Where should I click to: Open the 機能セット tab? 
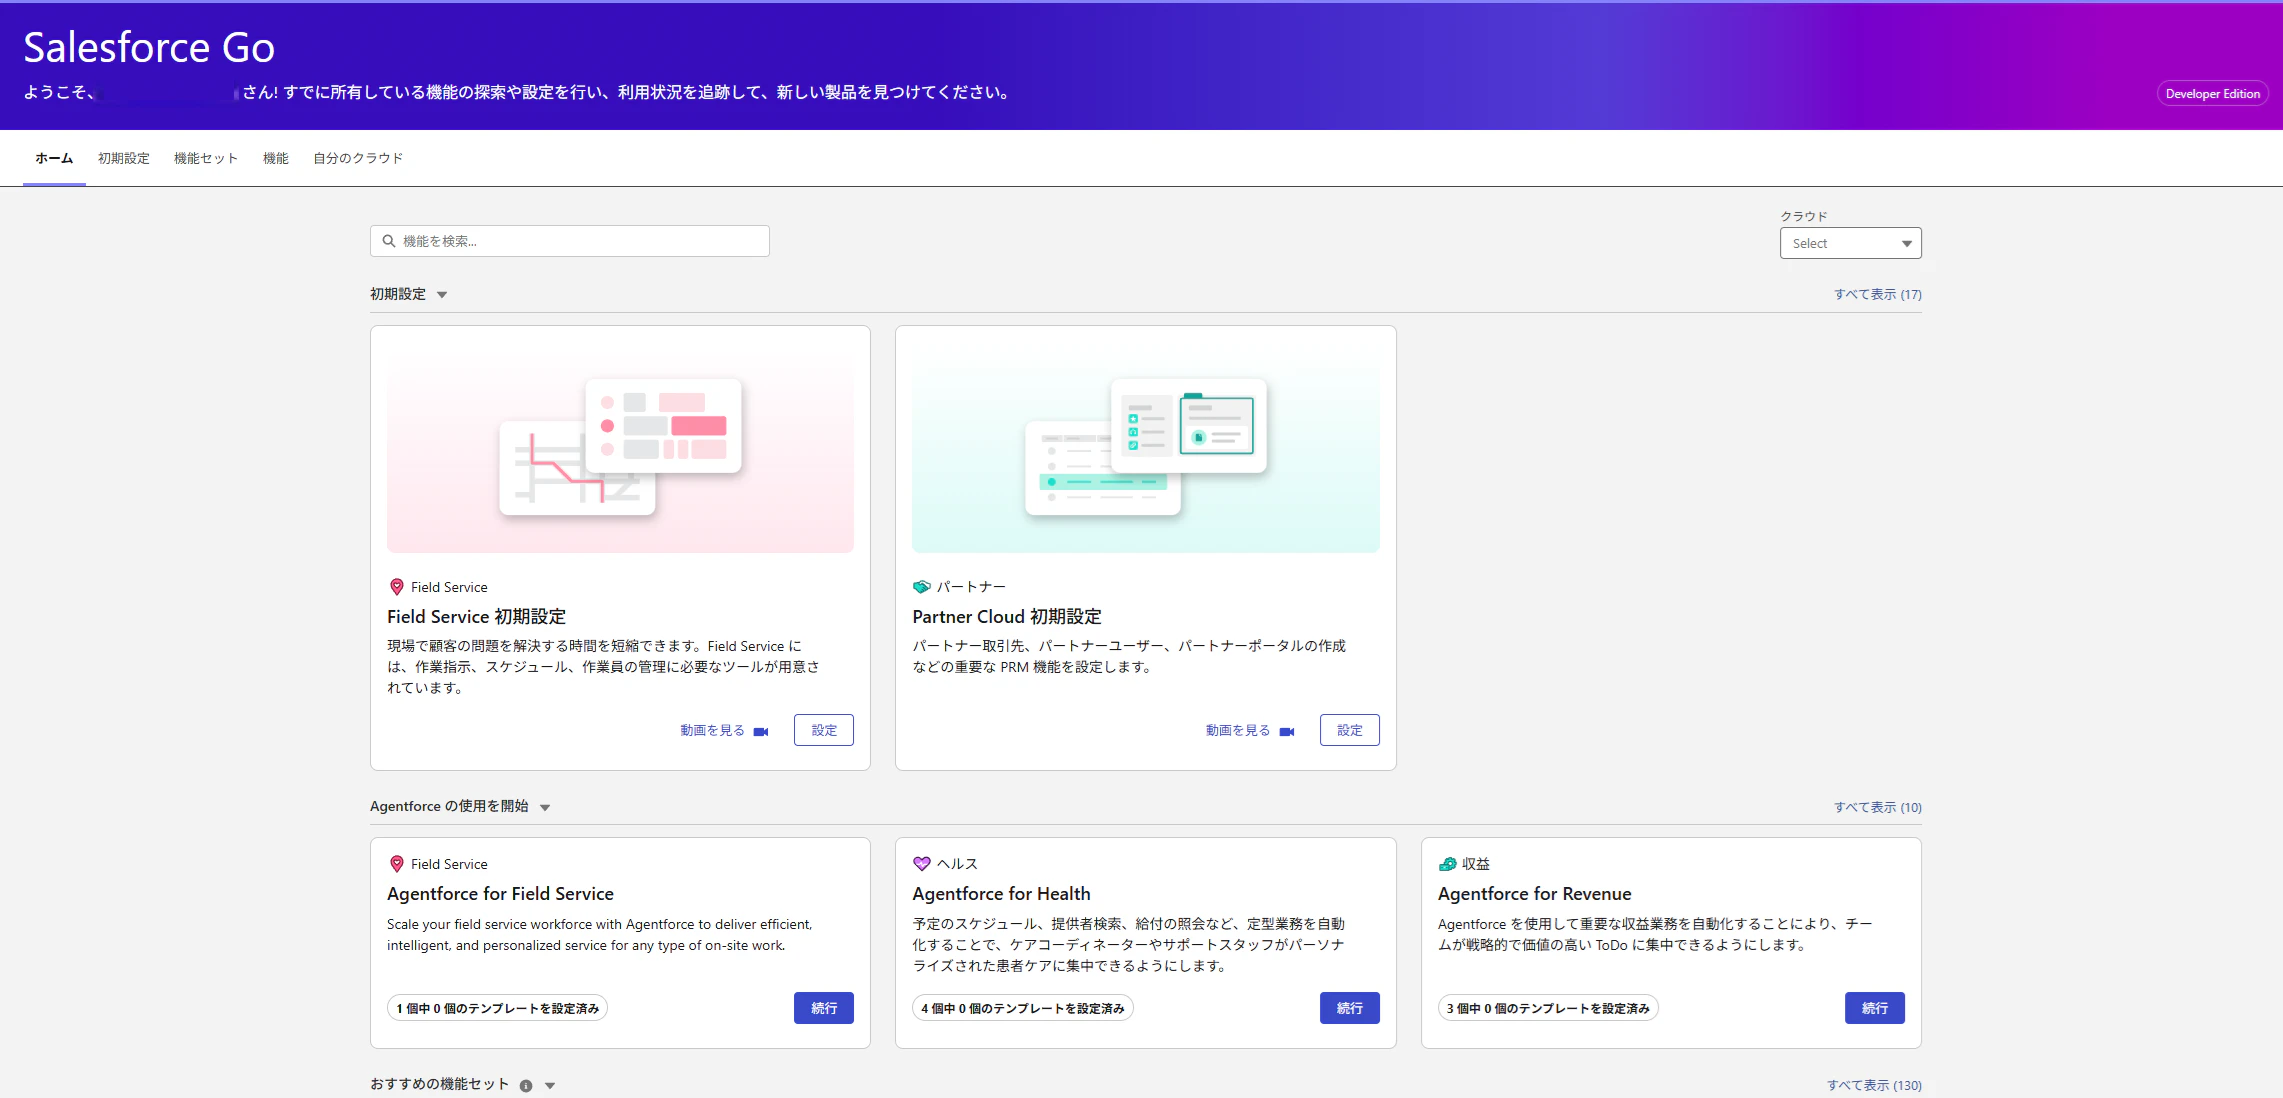pos(206,158)
